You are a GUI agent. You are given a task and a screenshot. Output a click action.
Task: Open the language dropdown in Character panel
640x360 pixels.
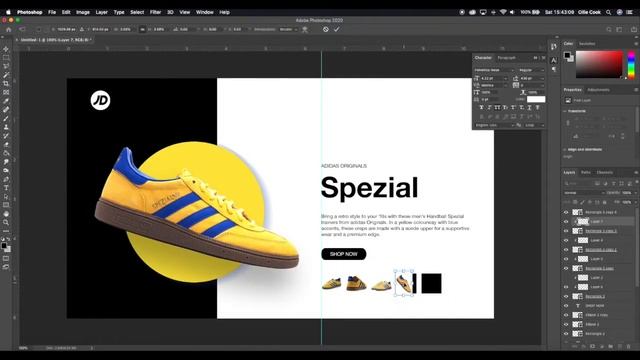494,125
